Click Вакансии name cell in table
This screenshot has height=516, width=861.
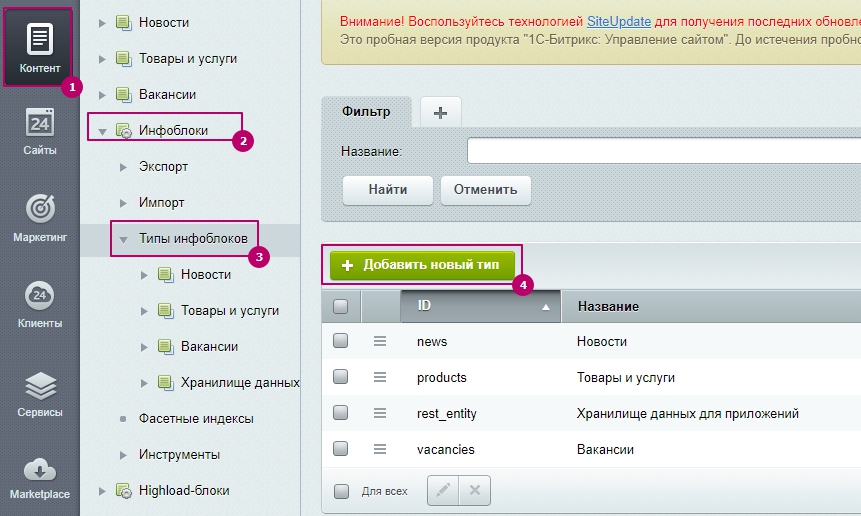click(x=605, y=450)
